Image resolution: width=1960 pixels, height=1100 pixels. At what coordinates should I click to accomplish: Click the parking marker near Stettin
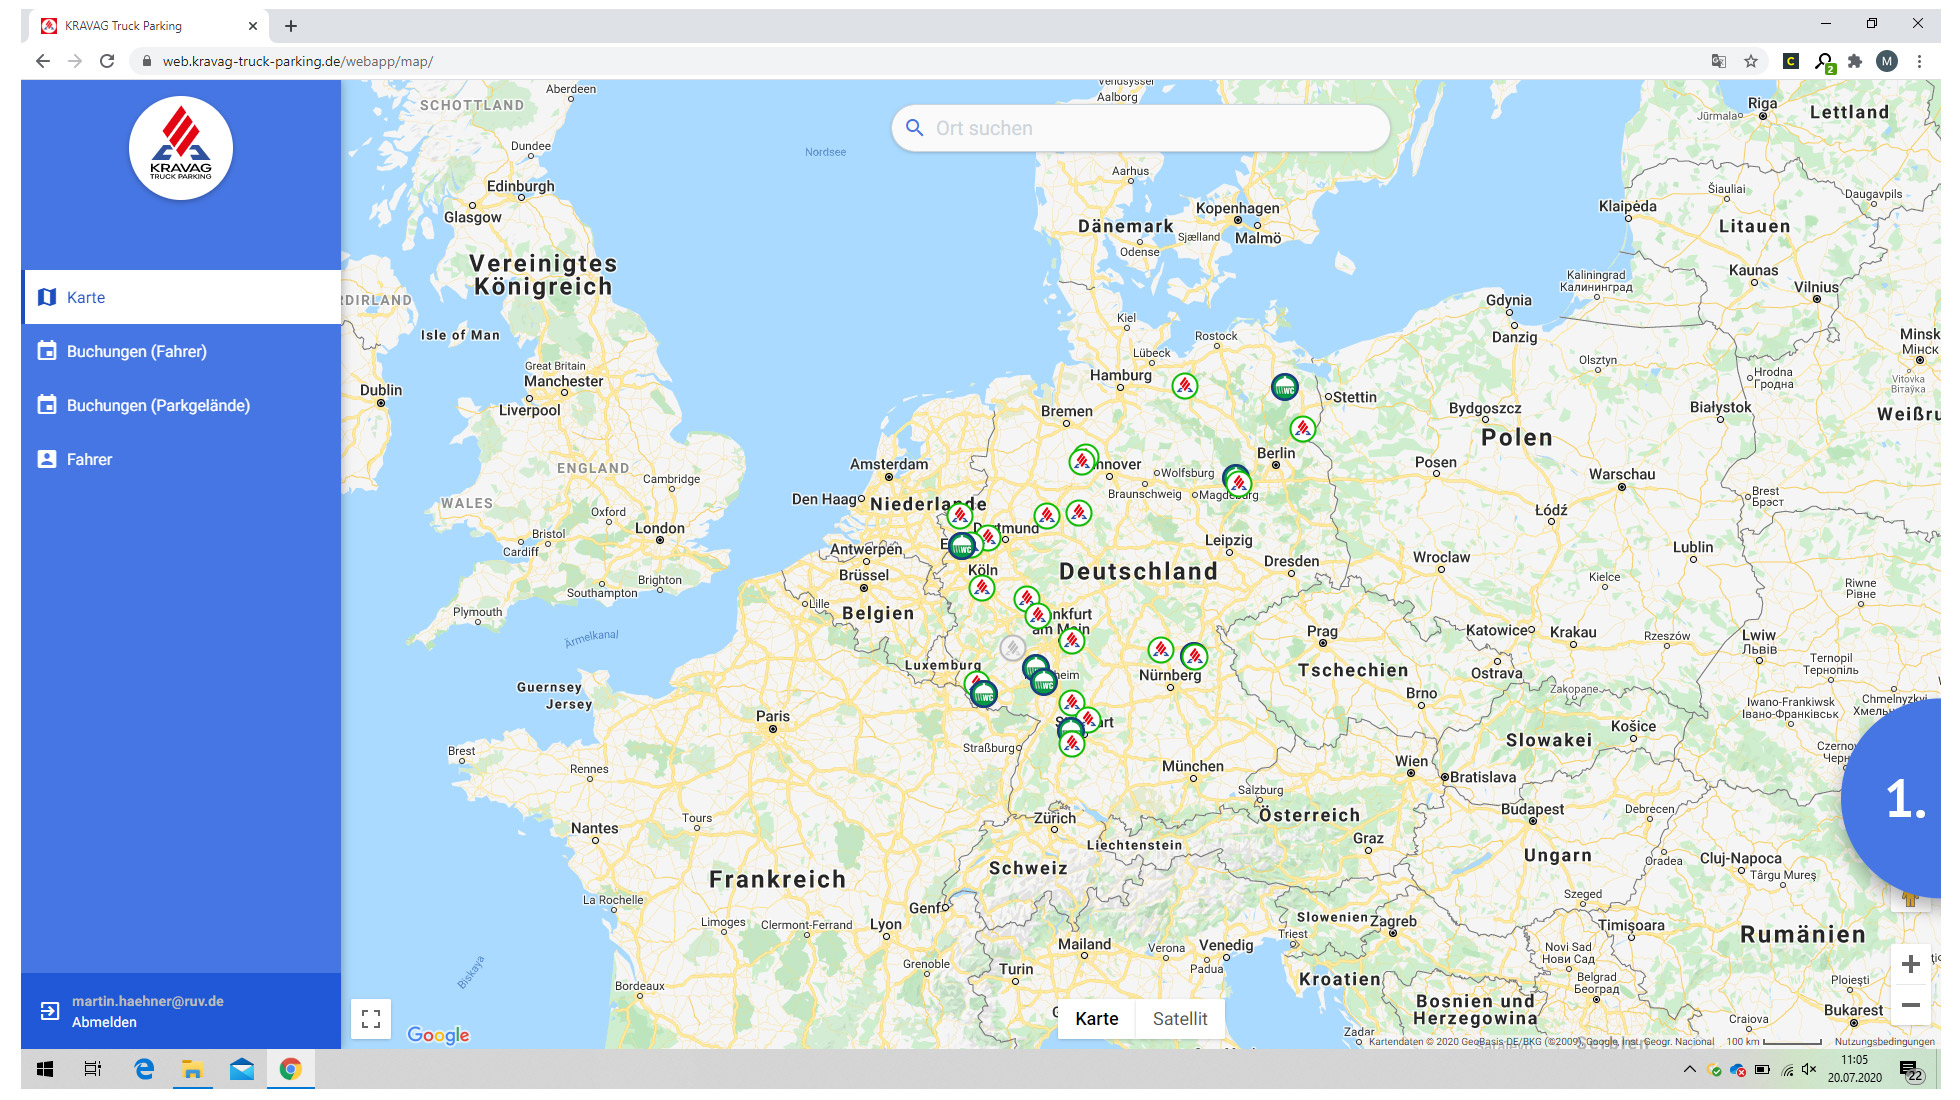point(1284,386)
